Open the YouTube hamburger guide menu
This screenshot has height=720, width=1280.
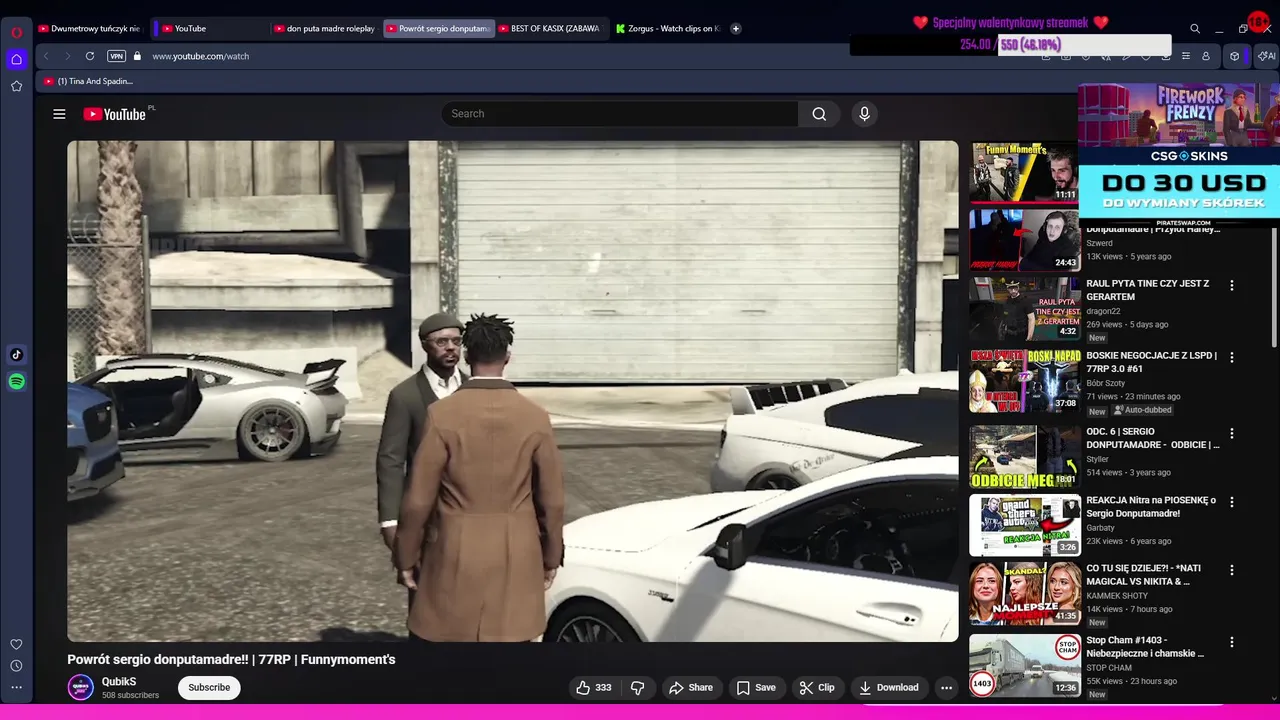click(59, 114)
